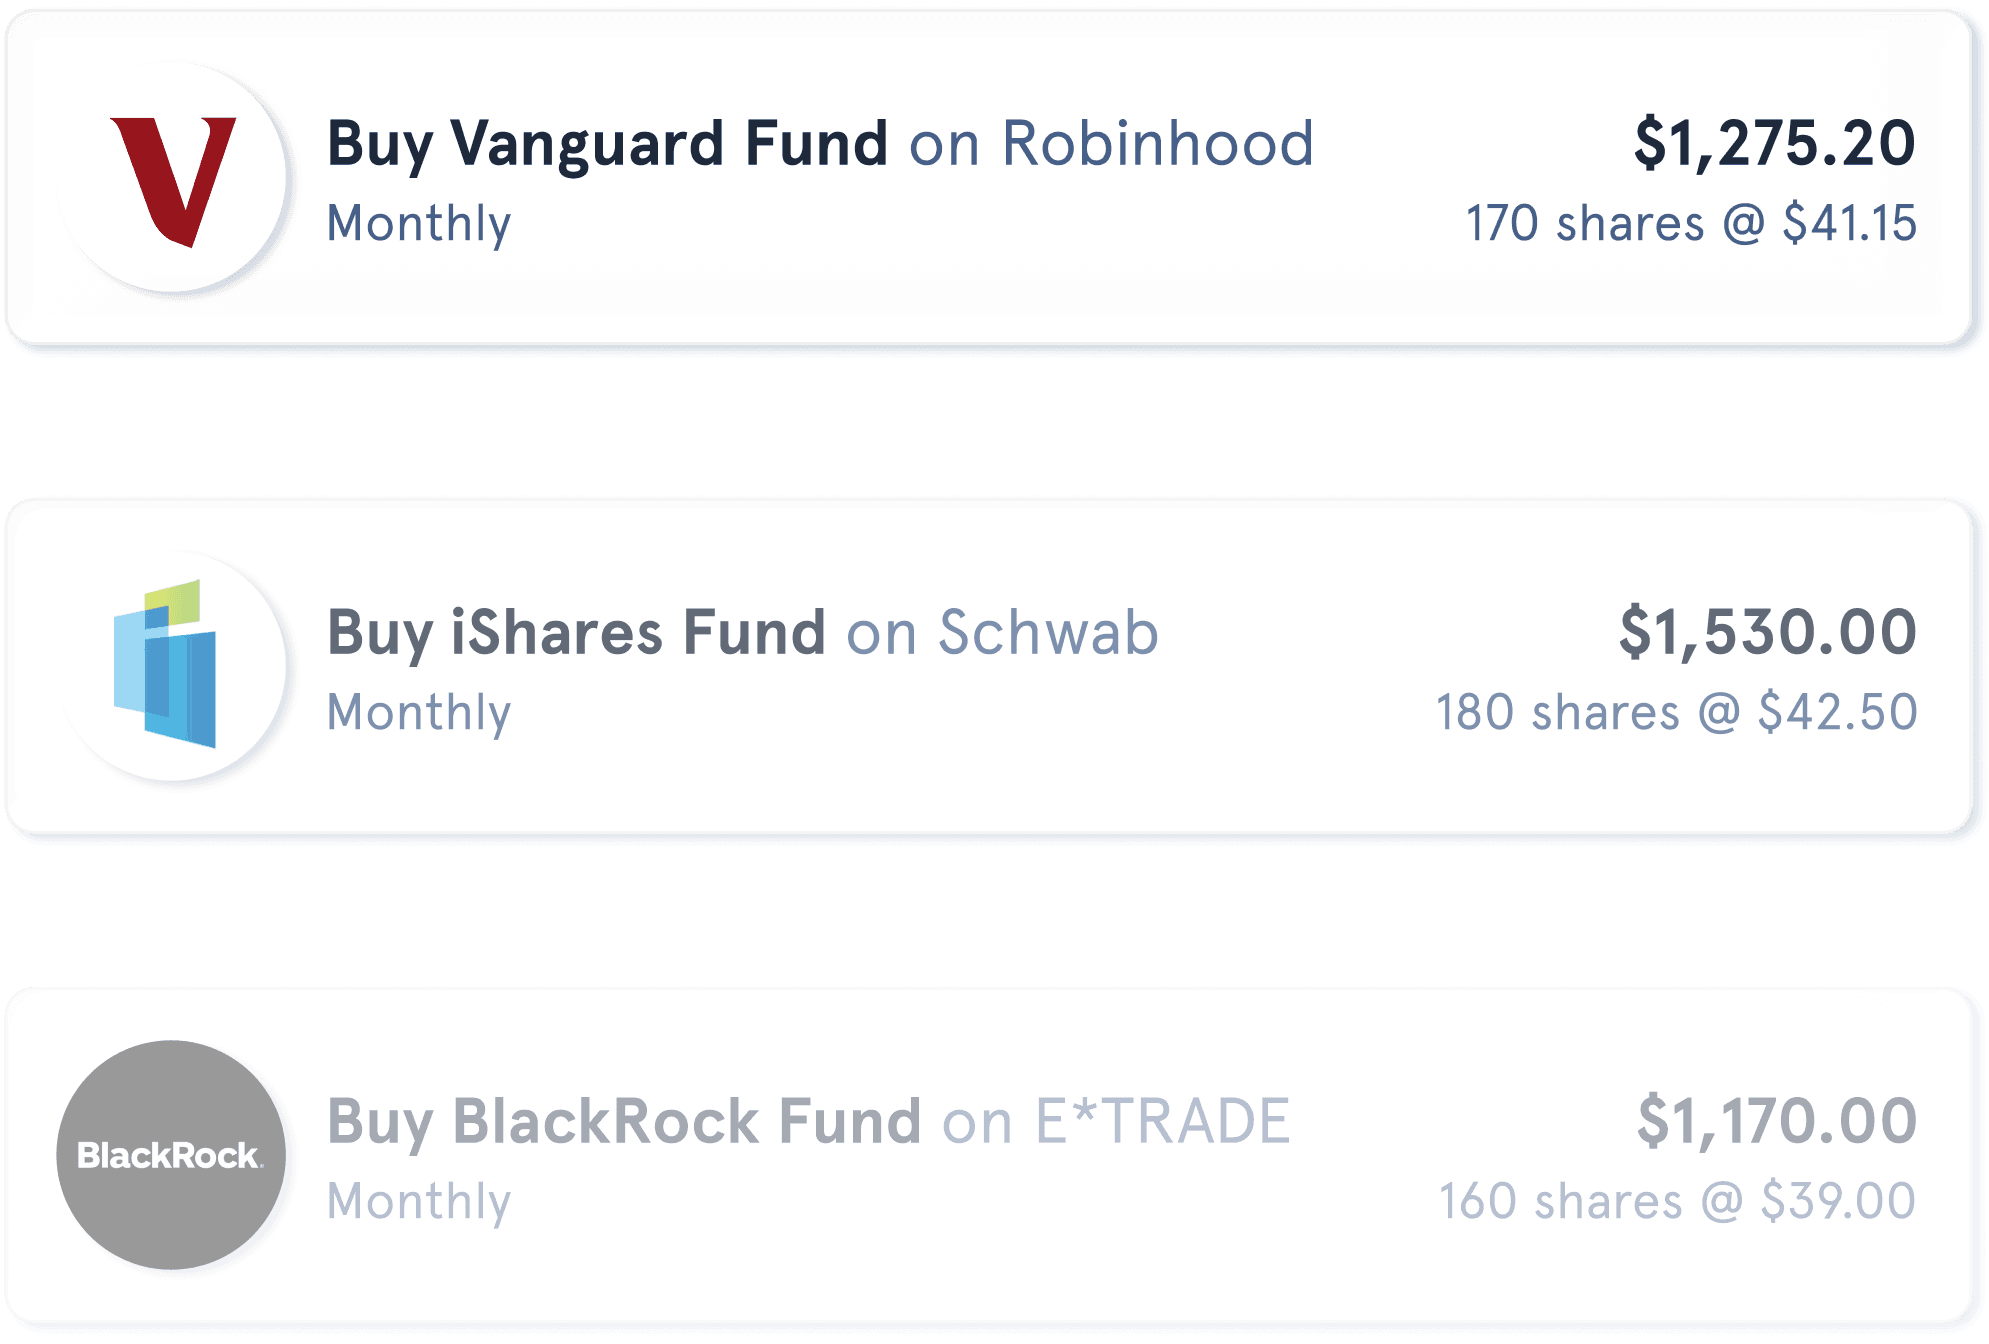Click the 160 shares quantity text
The height and width of the screenshot is (1344, 1989).
tap(1559, 1201)
